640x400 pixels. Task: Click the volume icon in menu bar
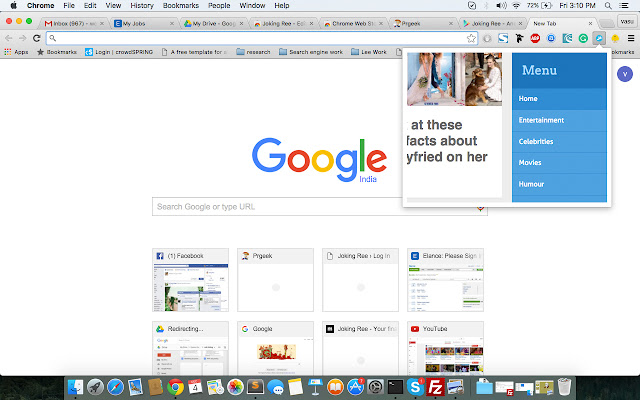click(x=501, y=5)
